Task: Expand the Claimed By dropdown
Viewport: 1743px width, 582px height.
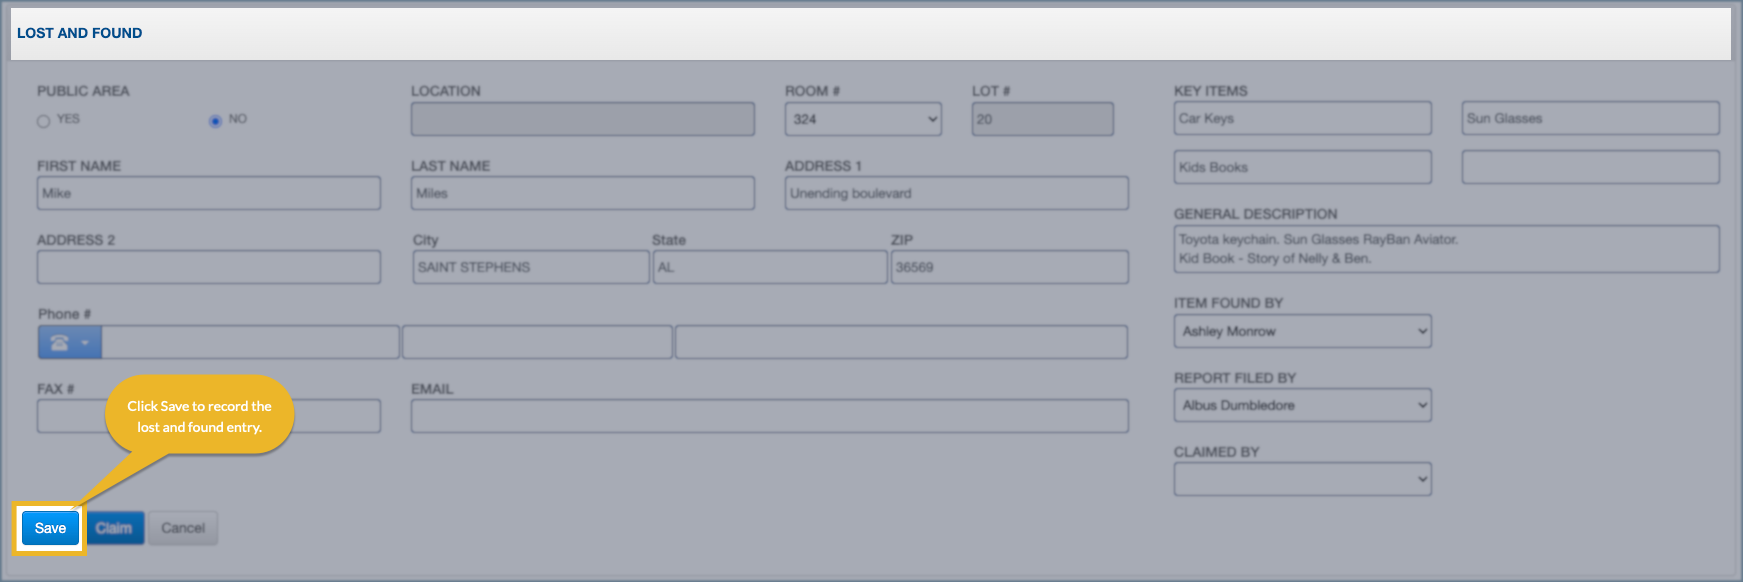Action: 1301,479
